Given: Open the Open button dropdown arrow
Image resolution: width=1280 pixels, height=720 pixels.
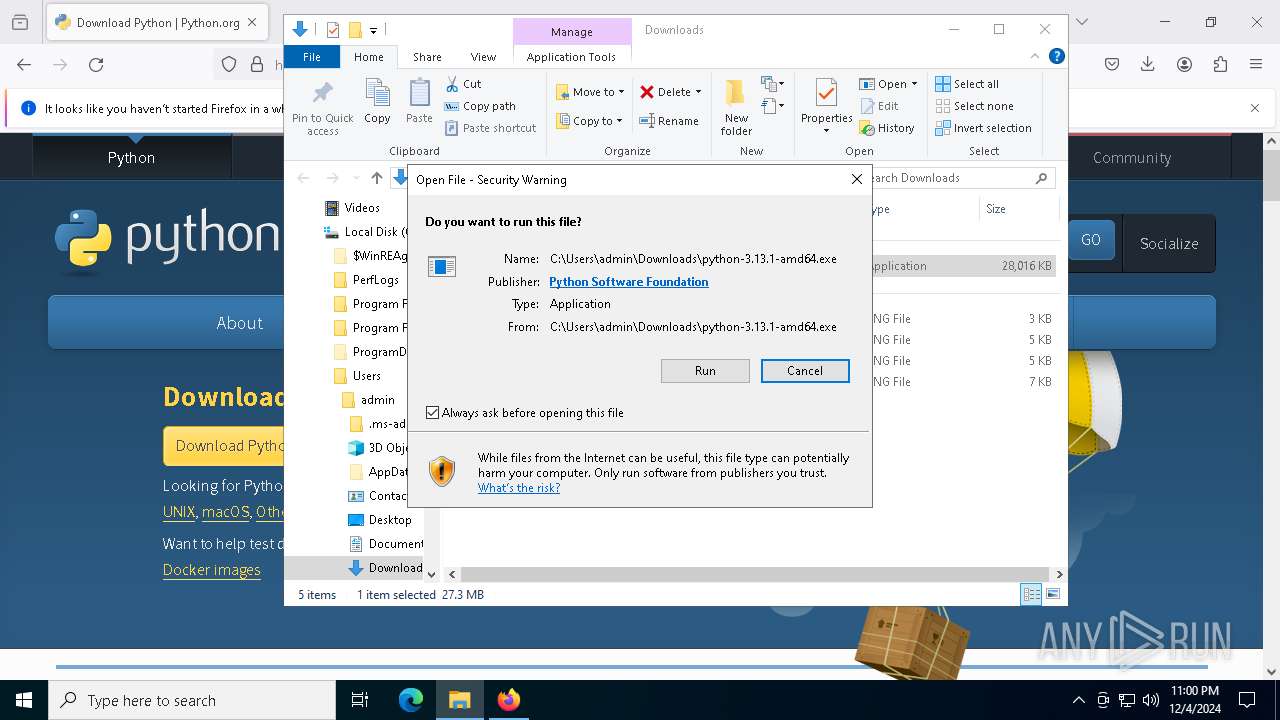Looking at the screenshot, I should [x=914, y=84].
